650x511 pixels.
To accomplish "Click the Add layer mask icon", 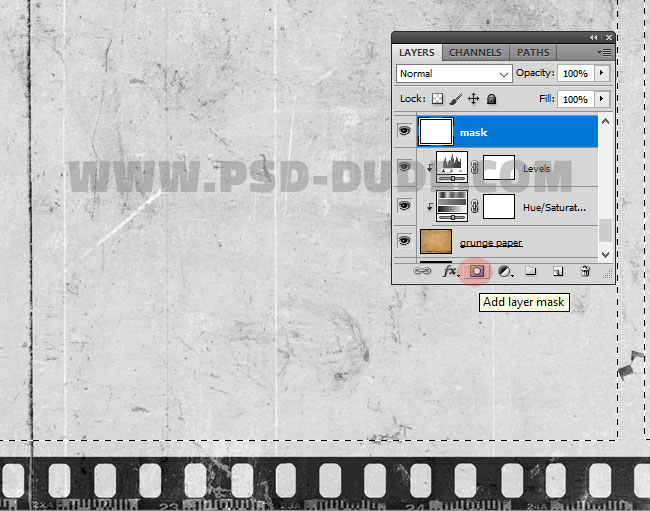I will (476, 271).
